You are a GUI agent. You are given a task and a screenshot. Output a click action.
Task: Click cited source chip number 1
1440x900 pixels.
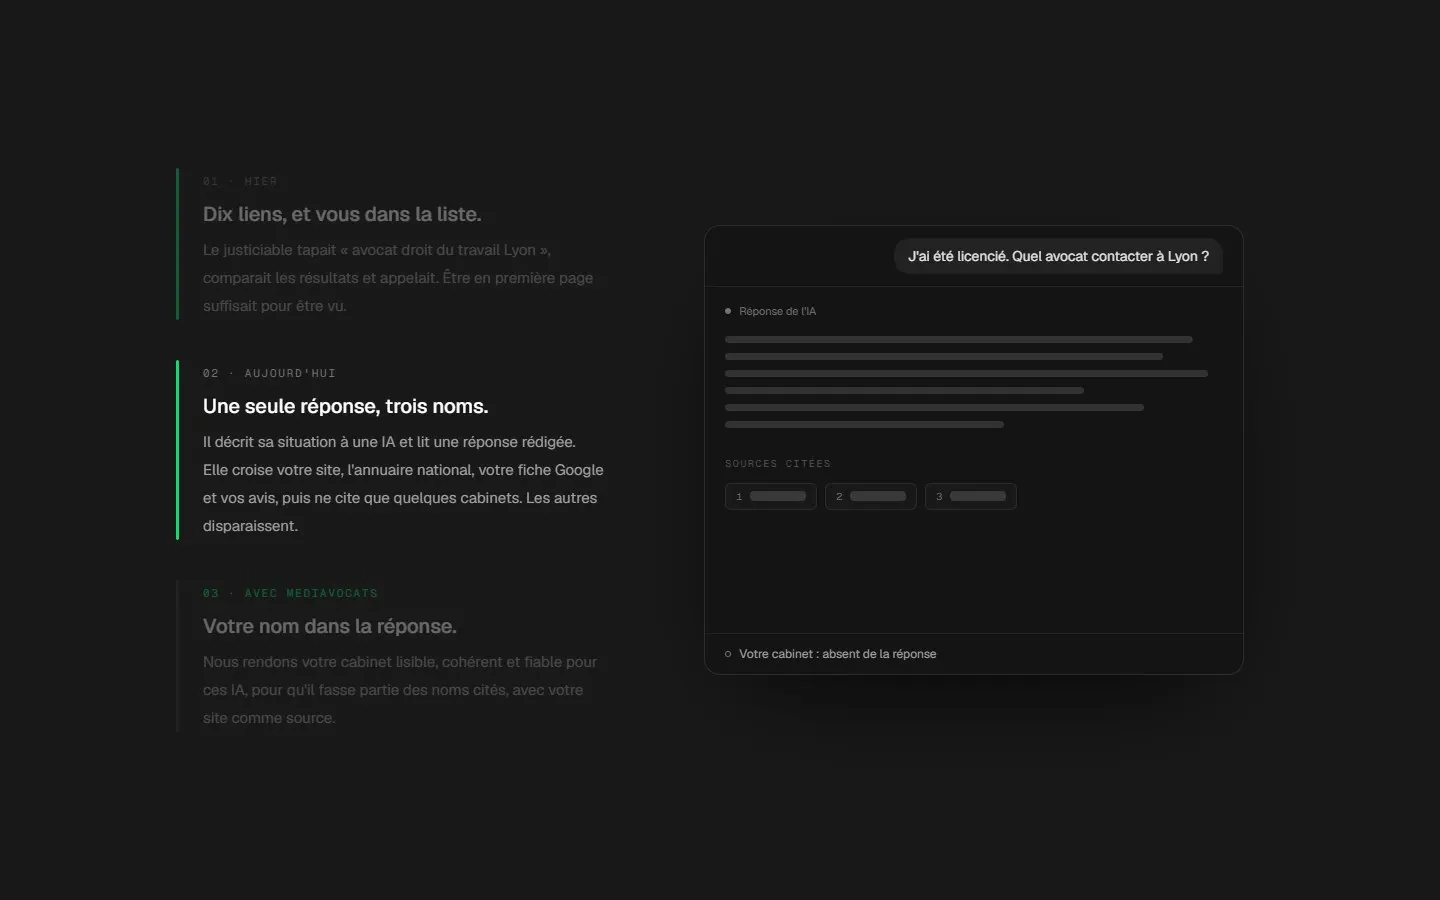point(771,496)
